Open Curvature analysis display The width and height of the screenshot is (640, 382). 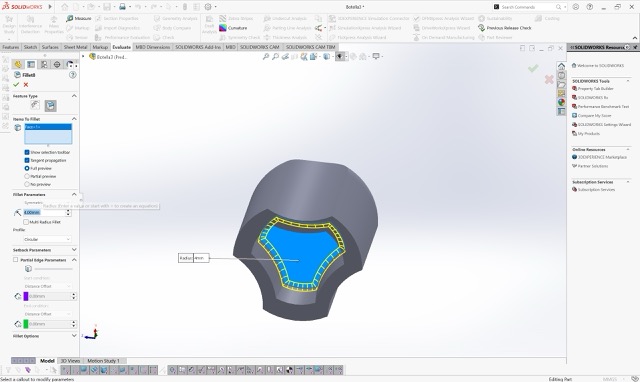[x=233, y=28]
